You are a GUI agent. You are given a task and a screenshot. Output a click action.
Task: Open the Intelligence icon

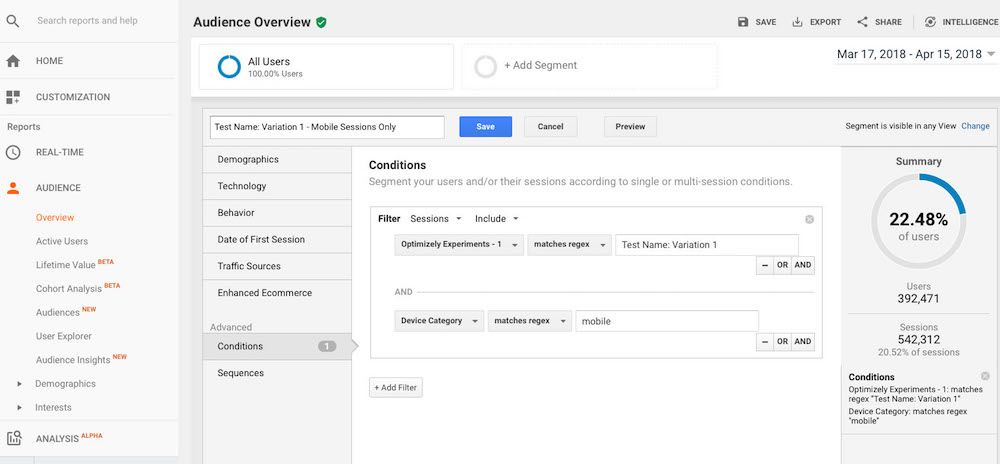(x=930, y=22)
